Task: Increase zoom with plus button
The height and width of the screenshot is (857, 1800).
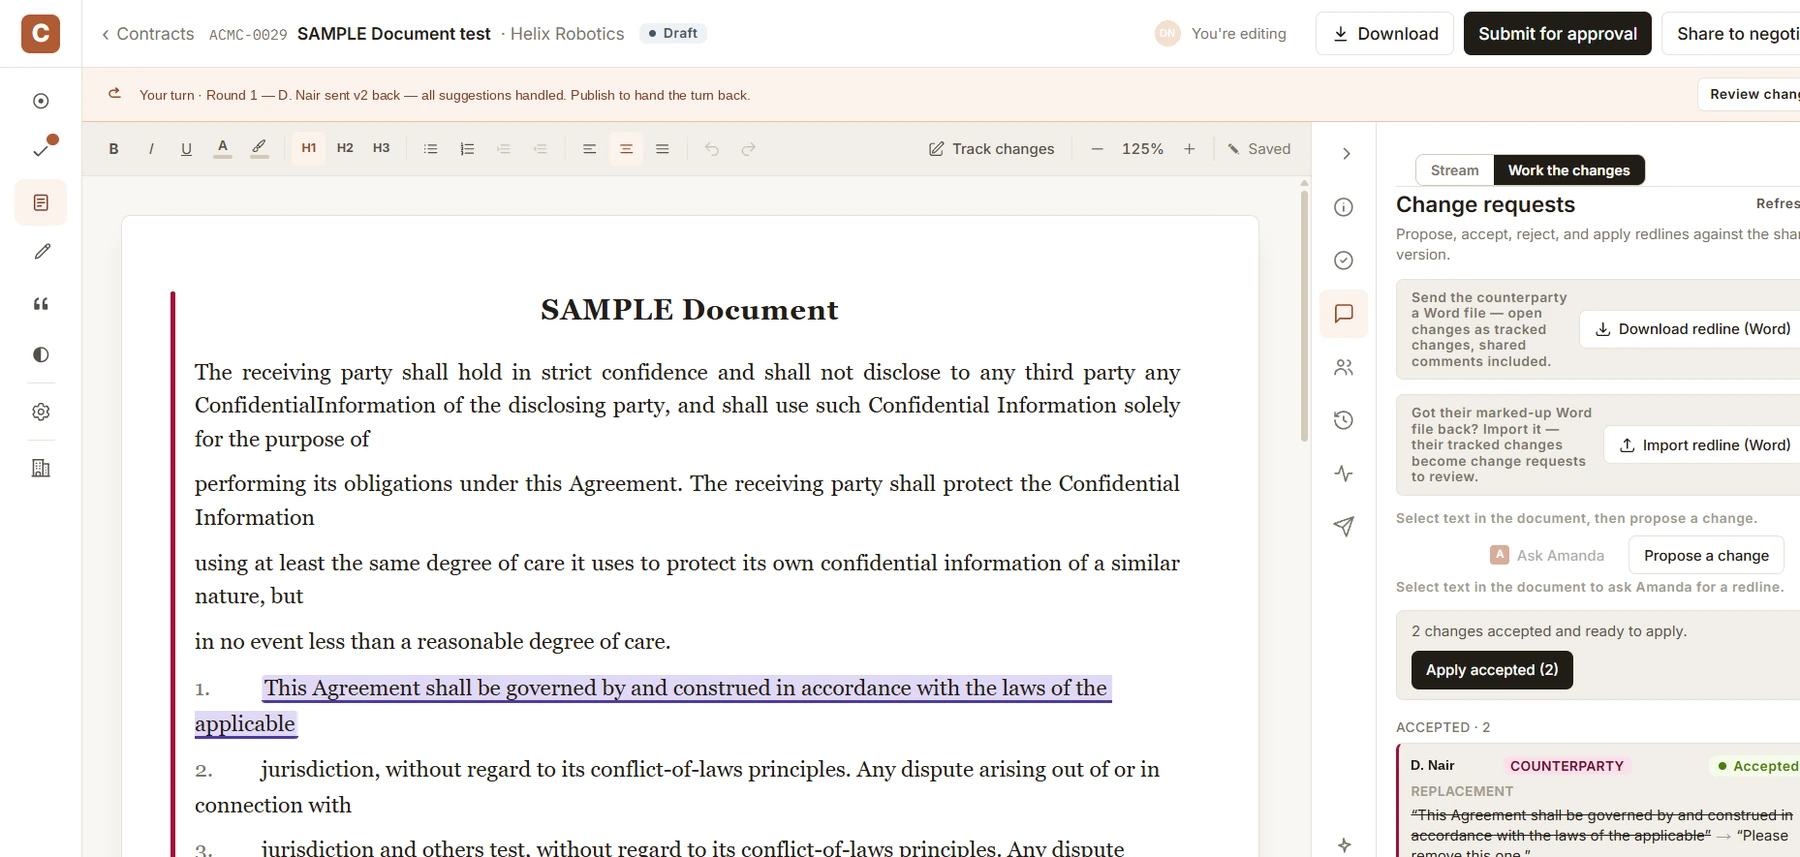Action: pos(1189,149)
